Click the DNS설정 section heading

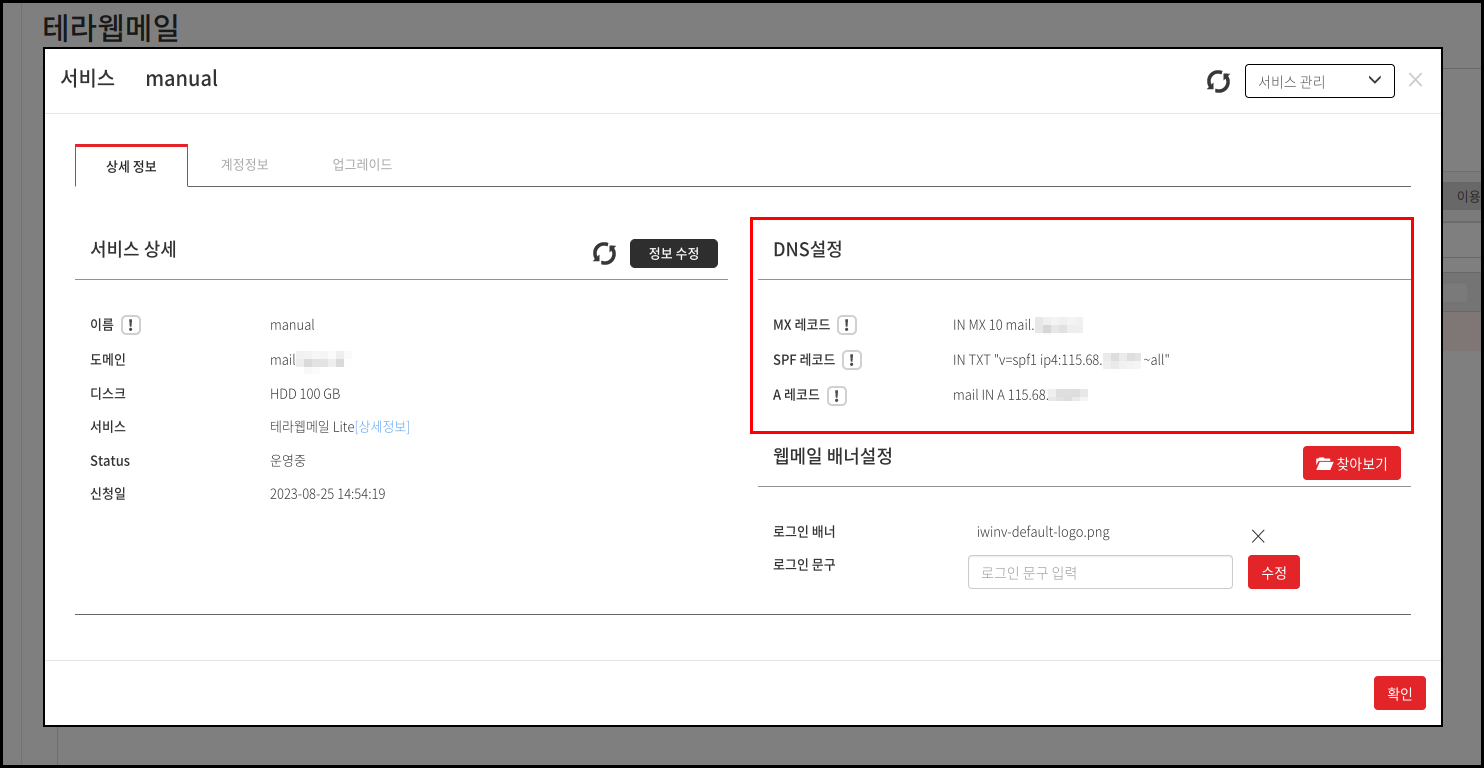tap(807, 249)
